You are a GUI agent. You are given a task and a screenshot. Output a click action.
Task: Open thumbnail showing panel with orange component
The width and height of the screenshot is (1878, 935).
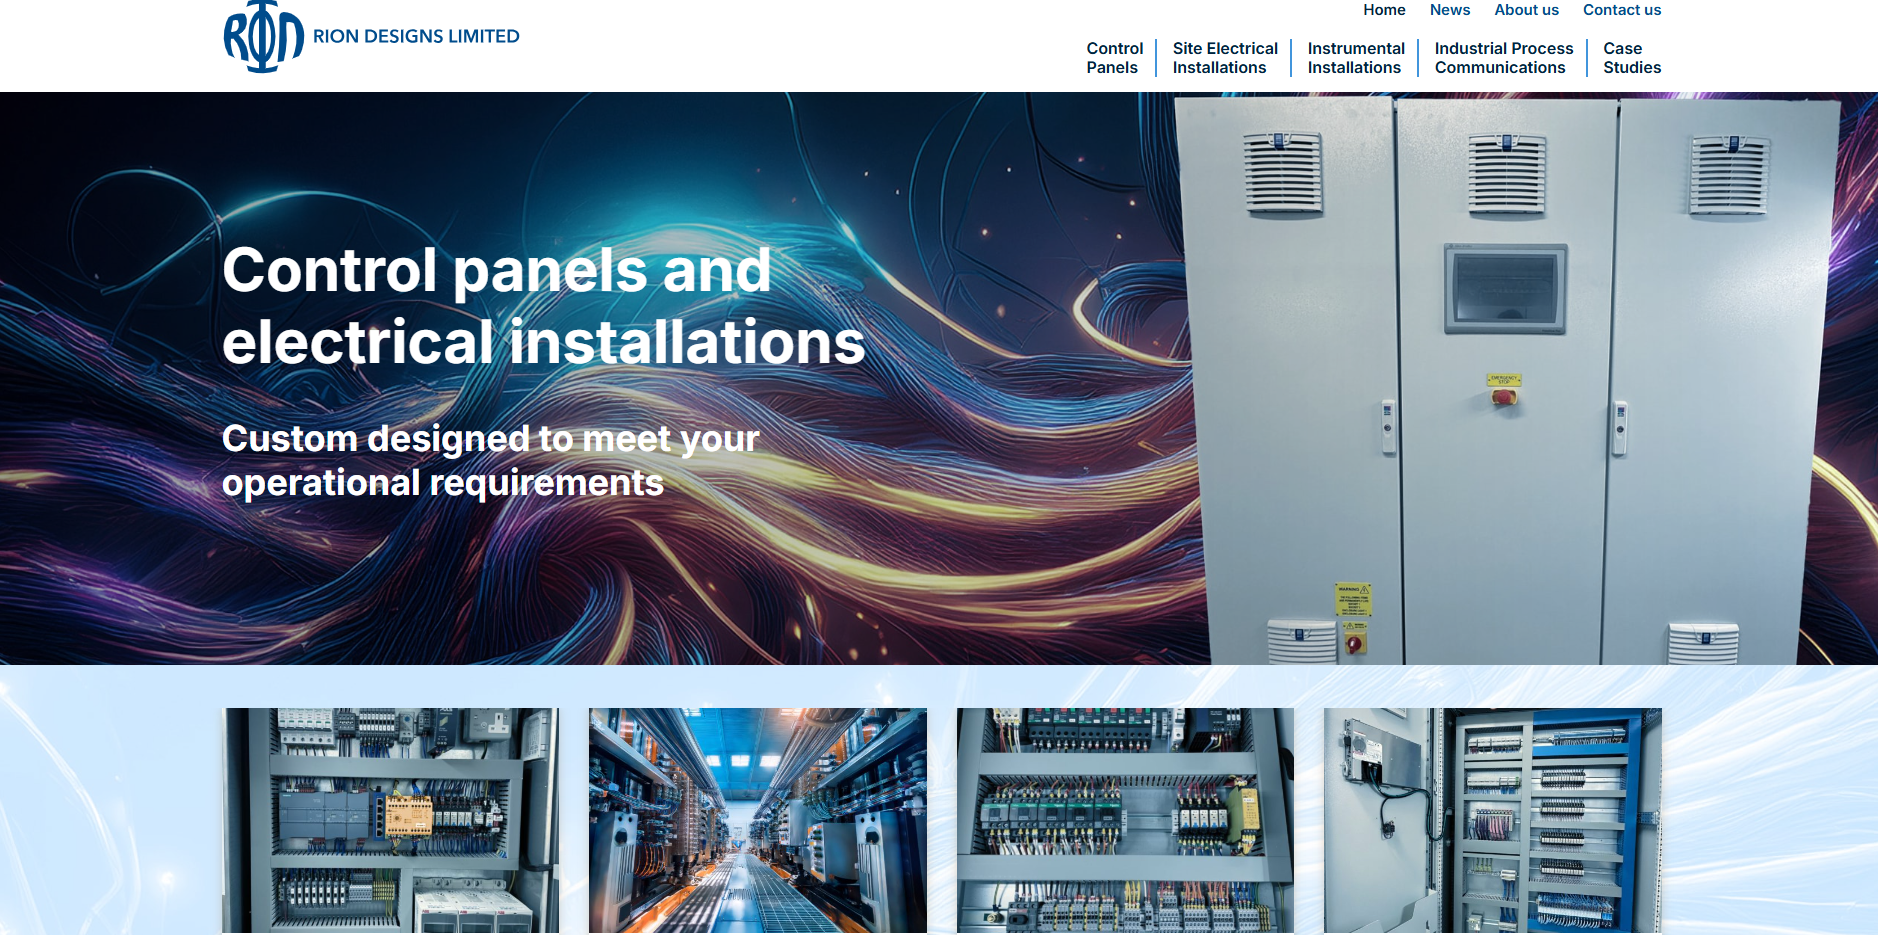pyautogui.click(x=390, y=820)
